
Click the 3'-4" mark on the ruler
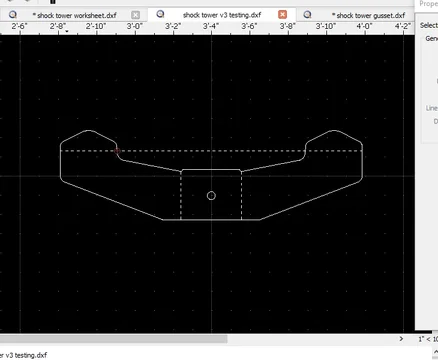coord(211,26)
